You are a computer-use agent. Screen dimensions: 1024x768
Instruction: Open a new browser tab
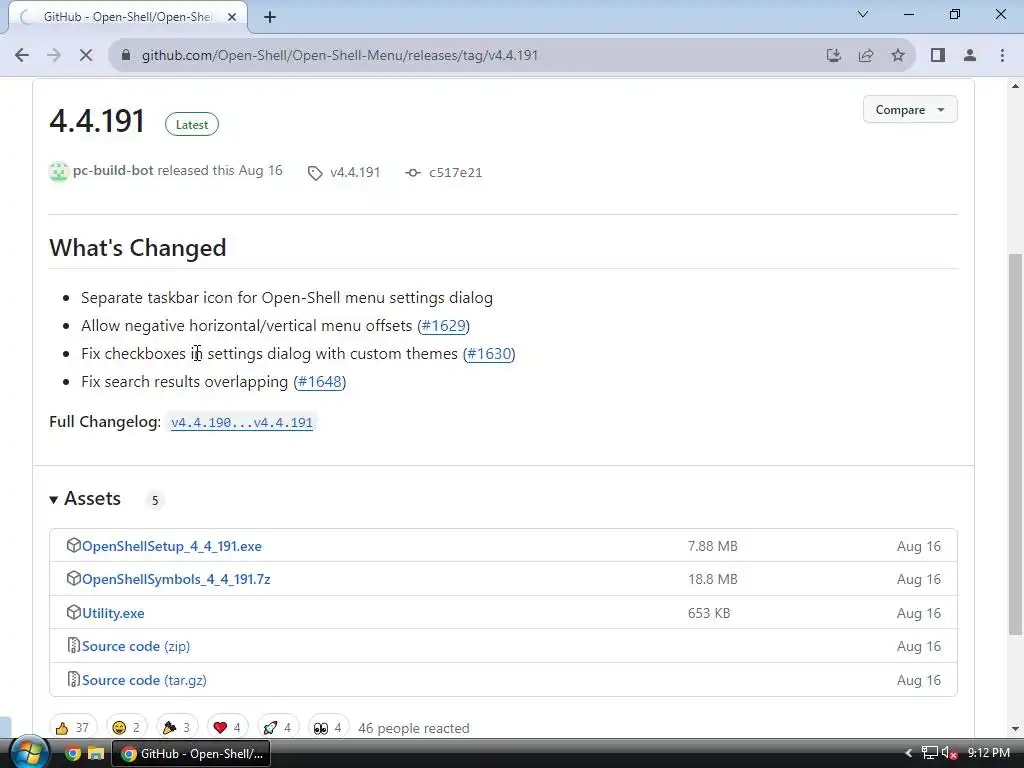270,17
